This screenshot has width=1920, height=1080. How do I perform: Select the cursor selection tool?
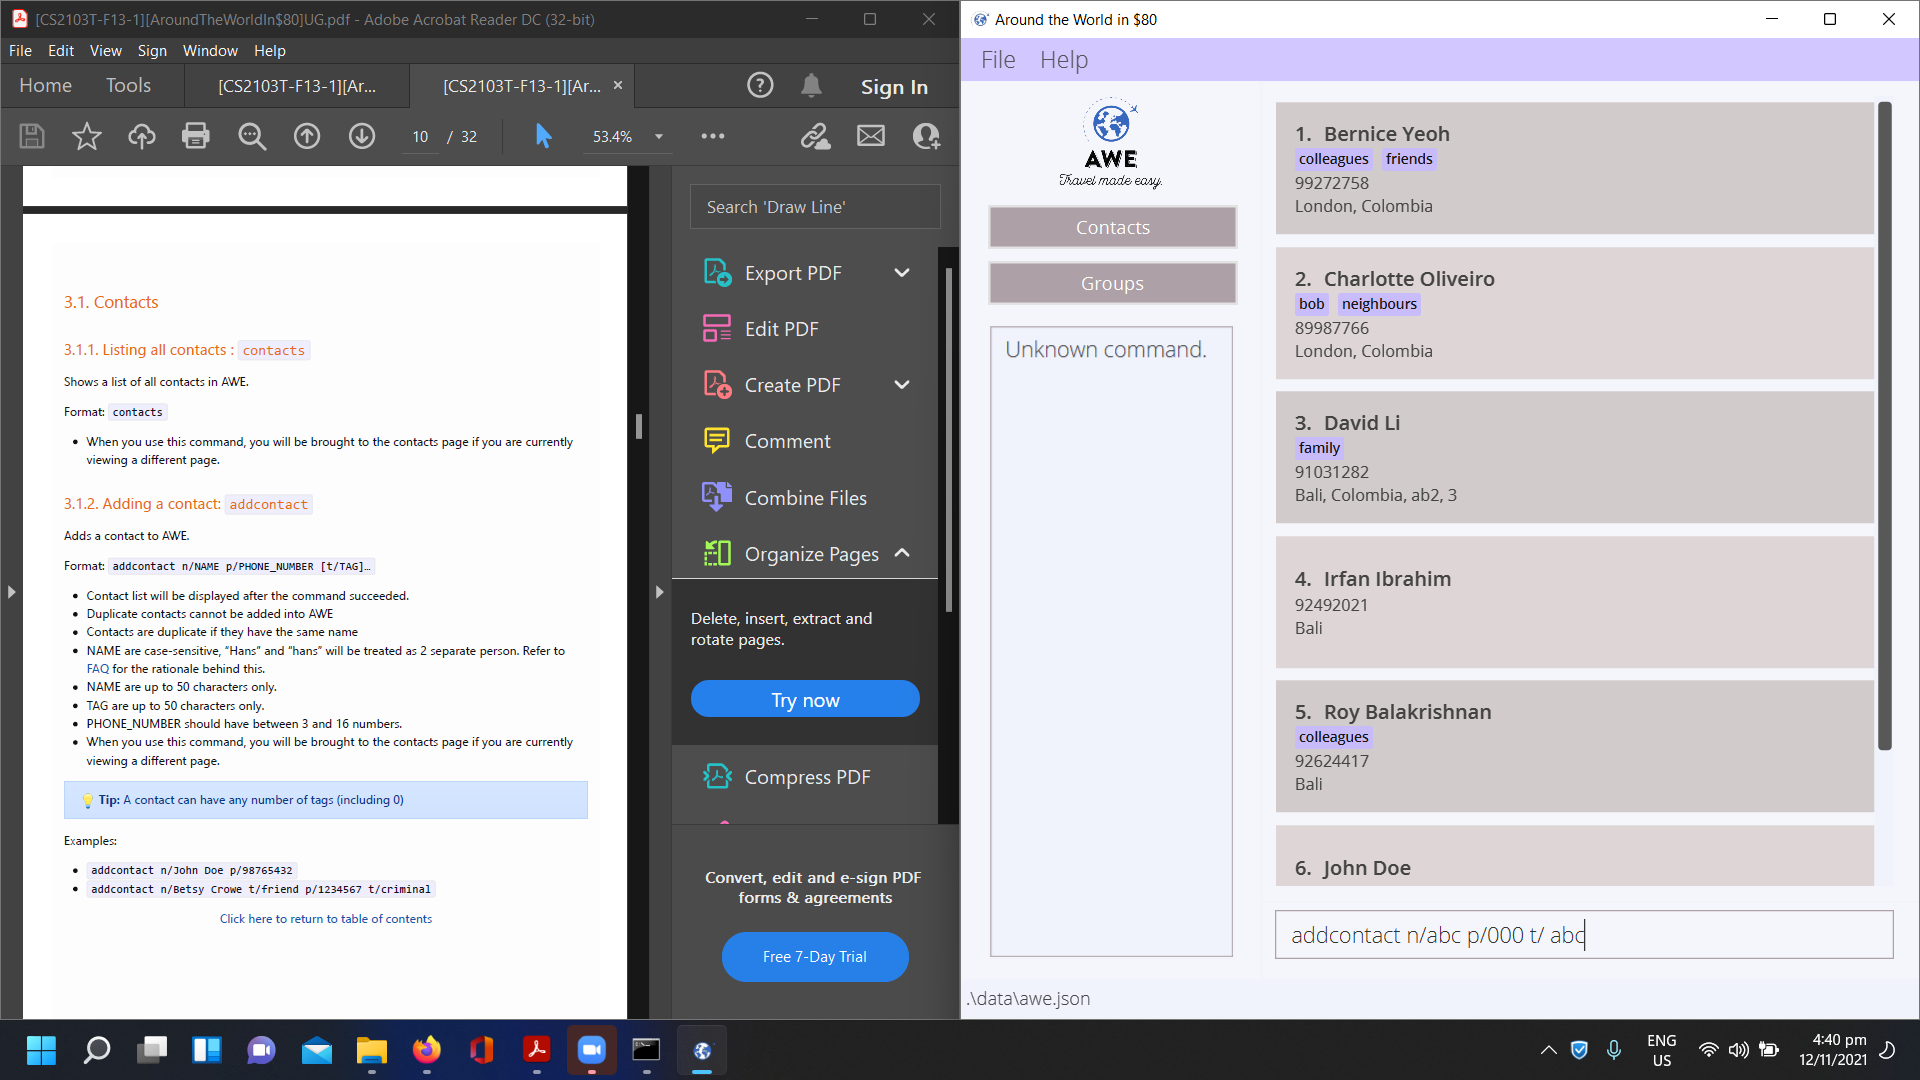pyautogui.click(x=543, y=136)
